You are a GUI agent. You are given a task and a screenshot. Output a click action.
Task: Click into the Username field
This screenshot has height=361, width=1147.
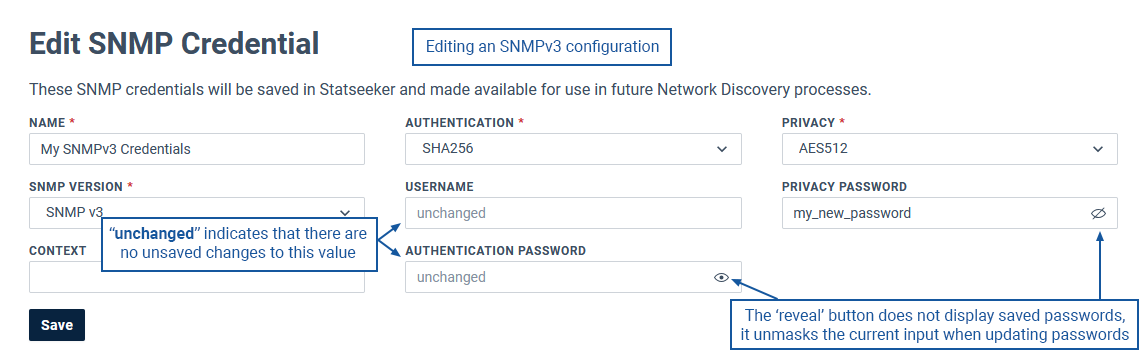pos(573,213)
